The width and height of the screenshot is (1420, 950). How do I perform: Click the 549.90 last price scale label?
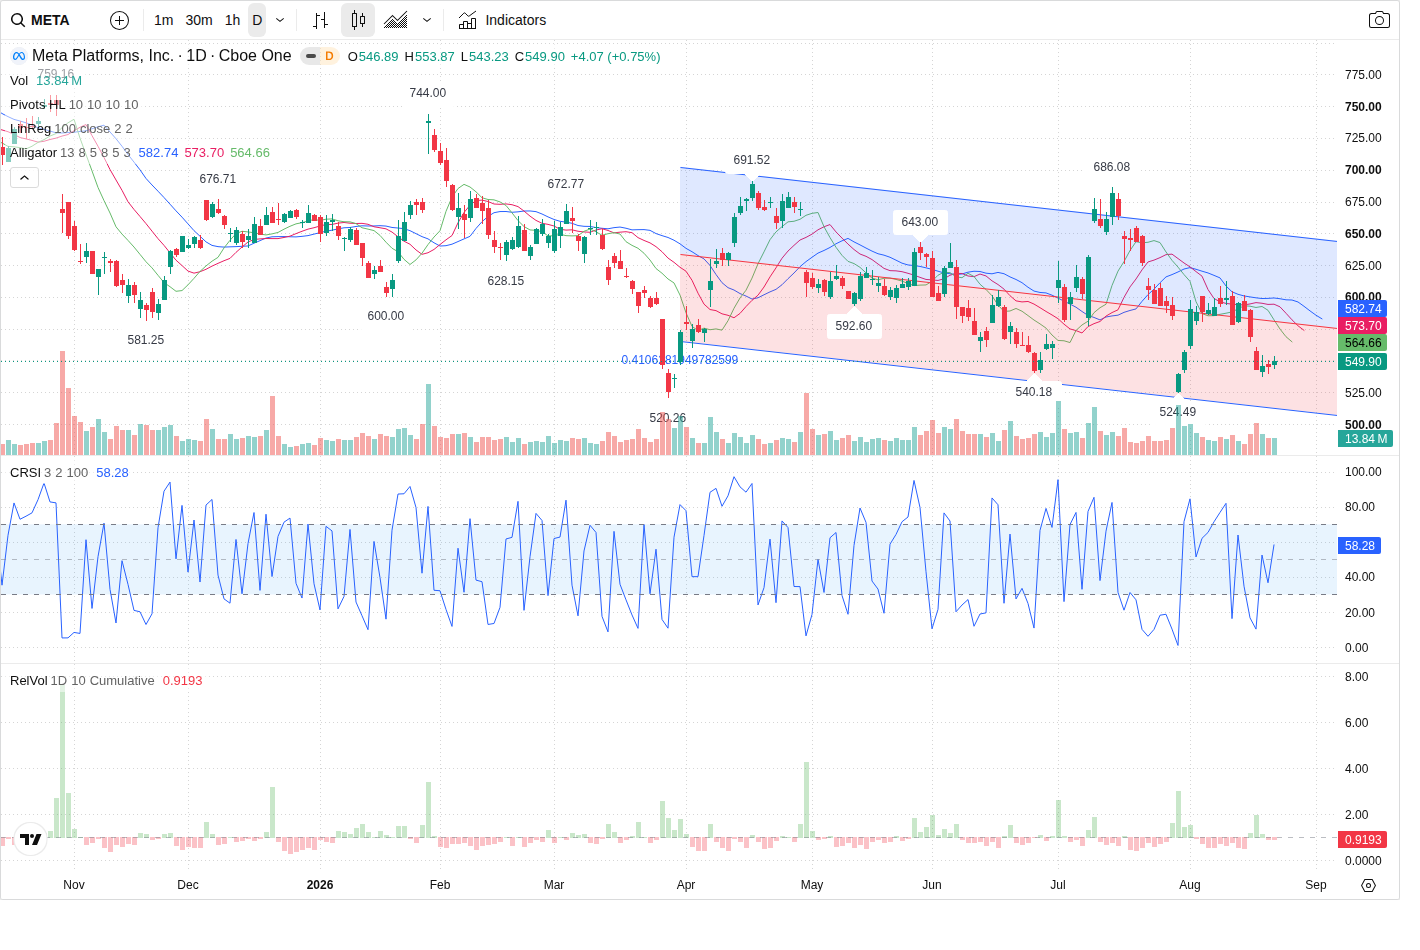tap(1362, 362)
